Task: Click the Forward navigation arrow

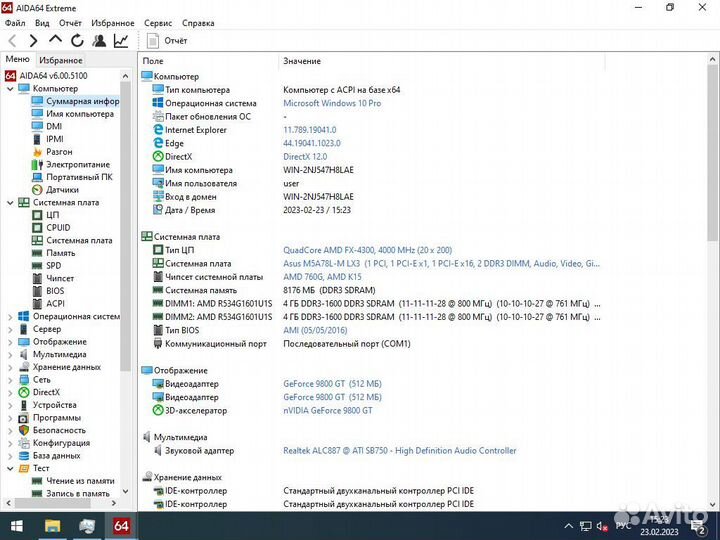Action: (x=34, y=41)
